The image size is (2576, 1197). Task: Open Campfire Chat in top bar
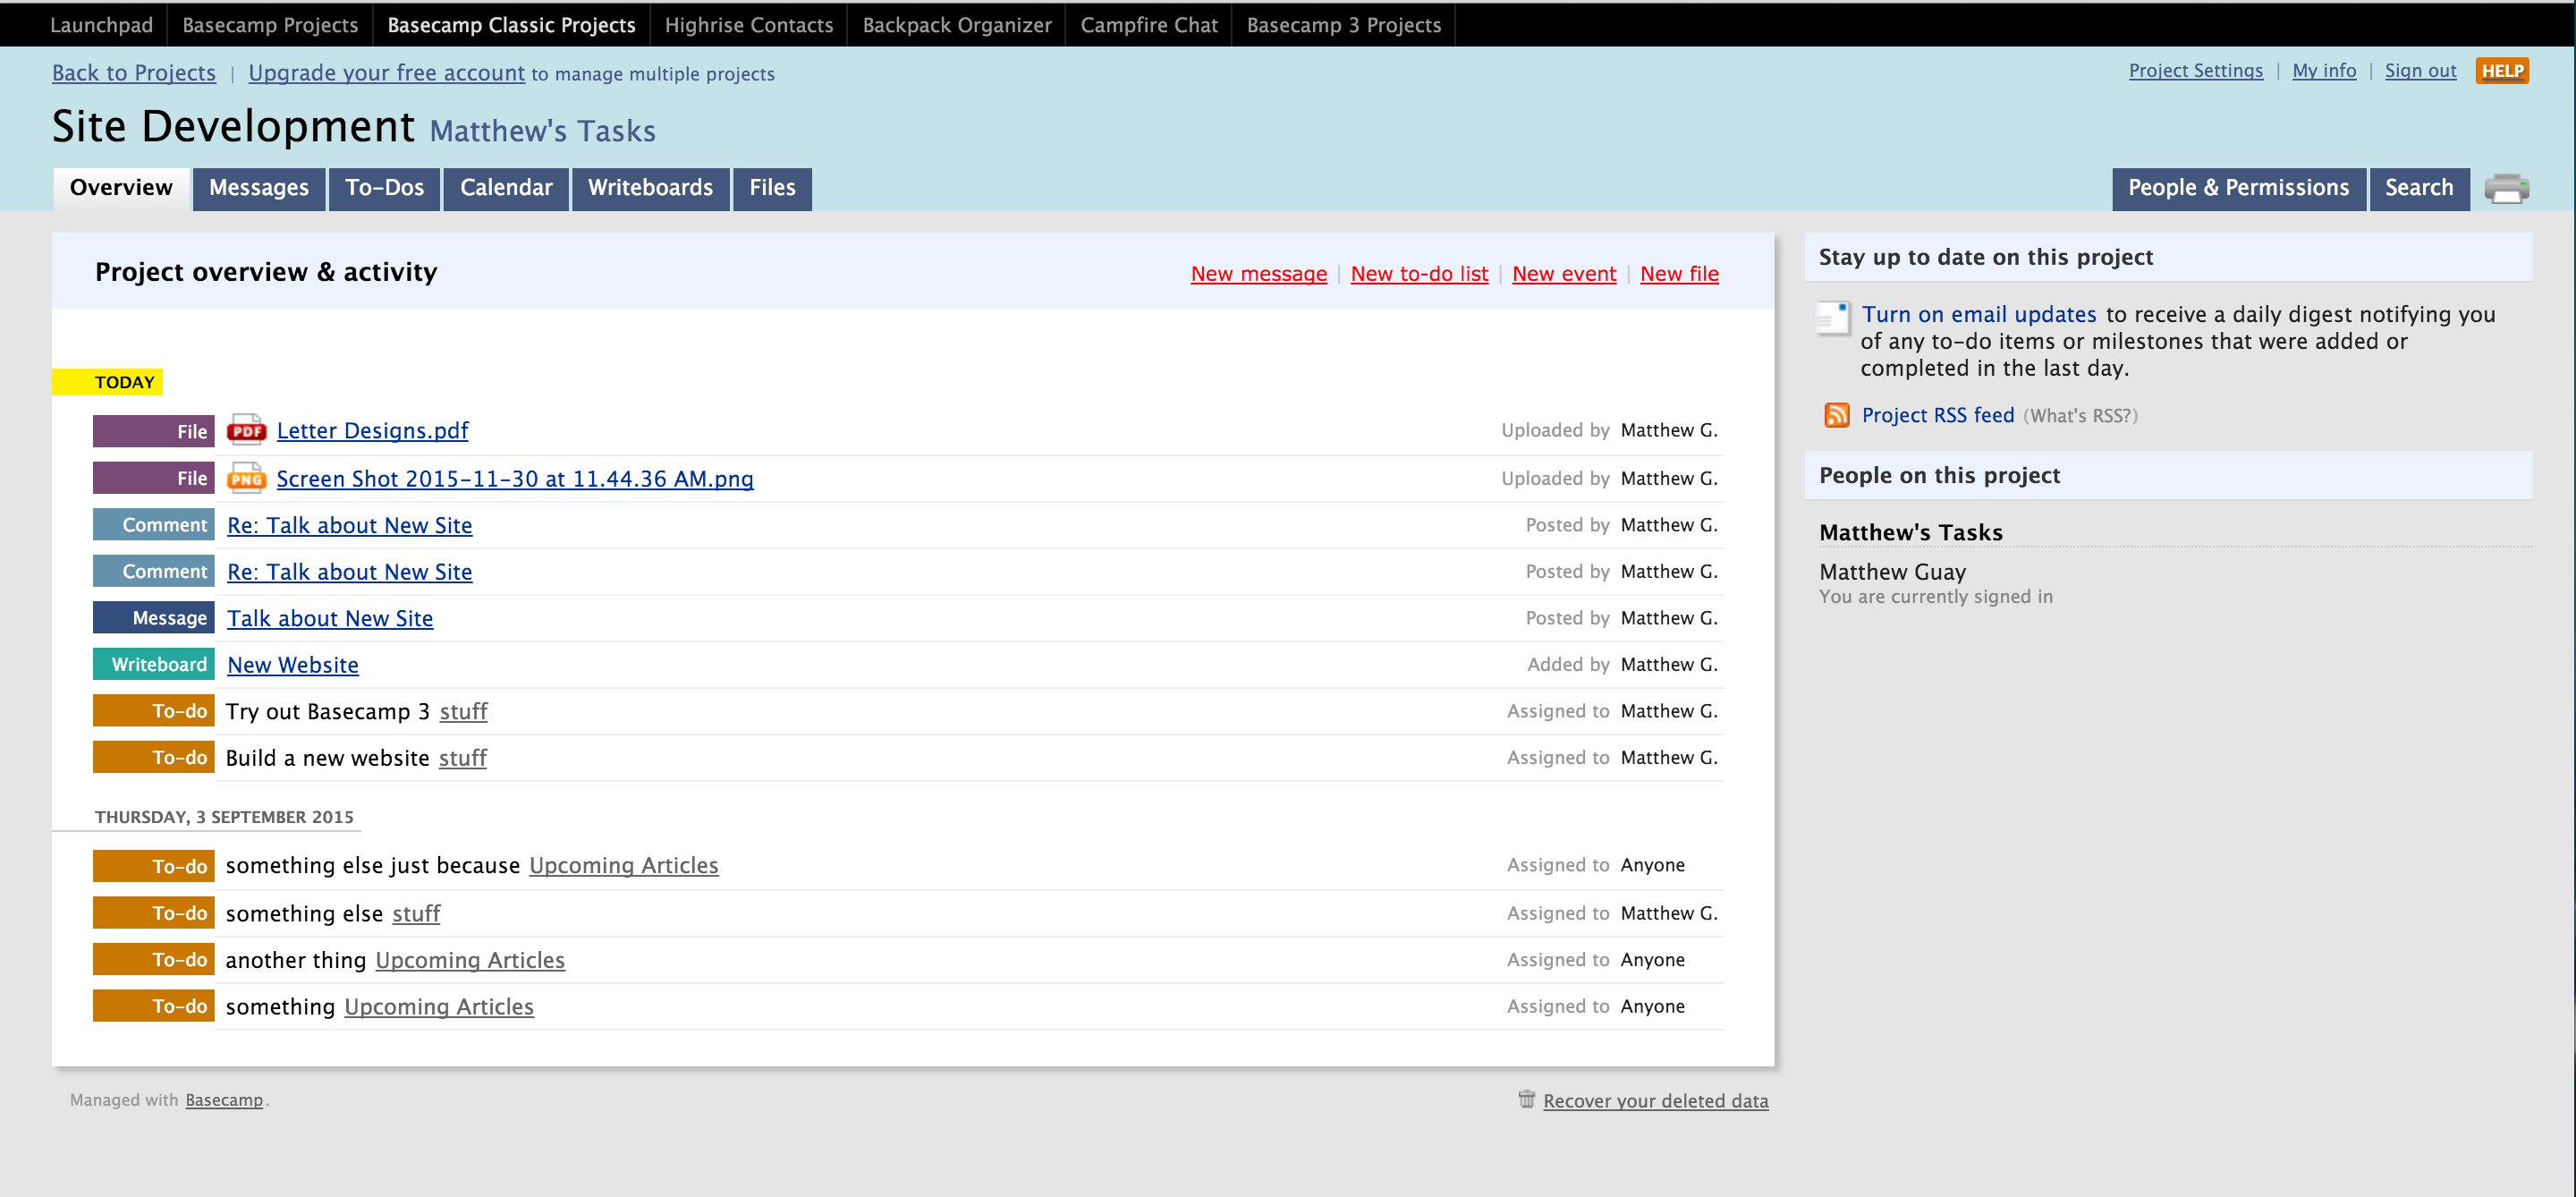tap(1149, 24)
